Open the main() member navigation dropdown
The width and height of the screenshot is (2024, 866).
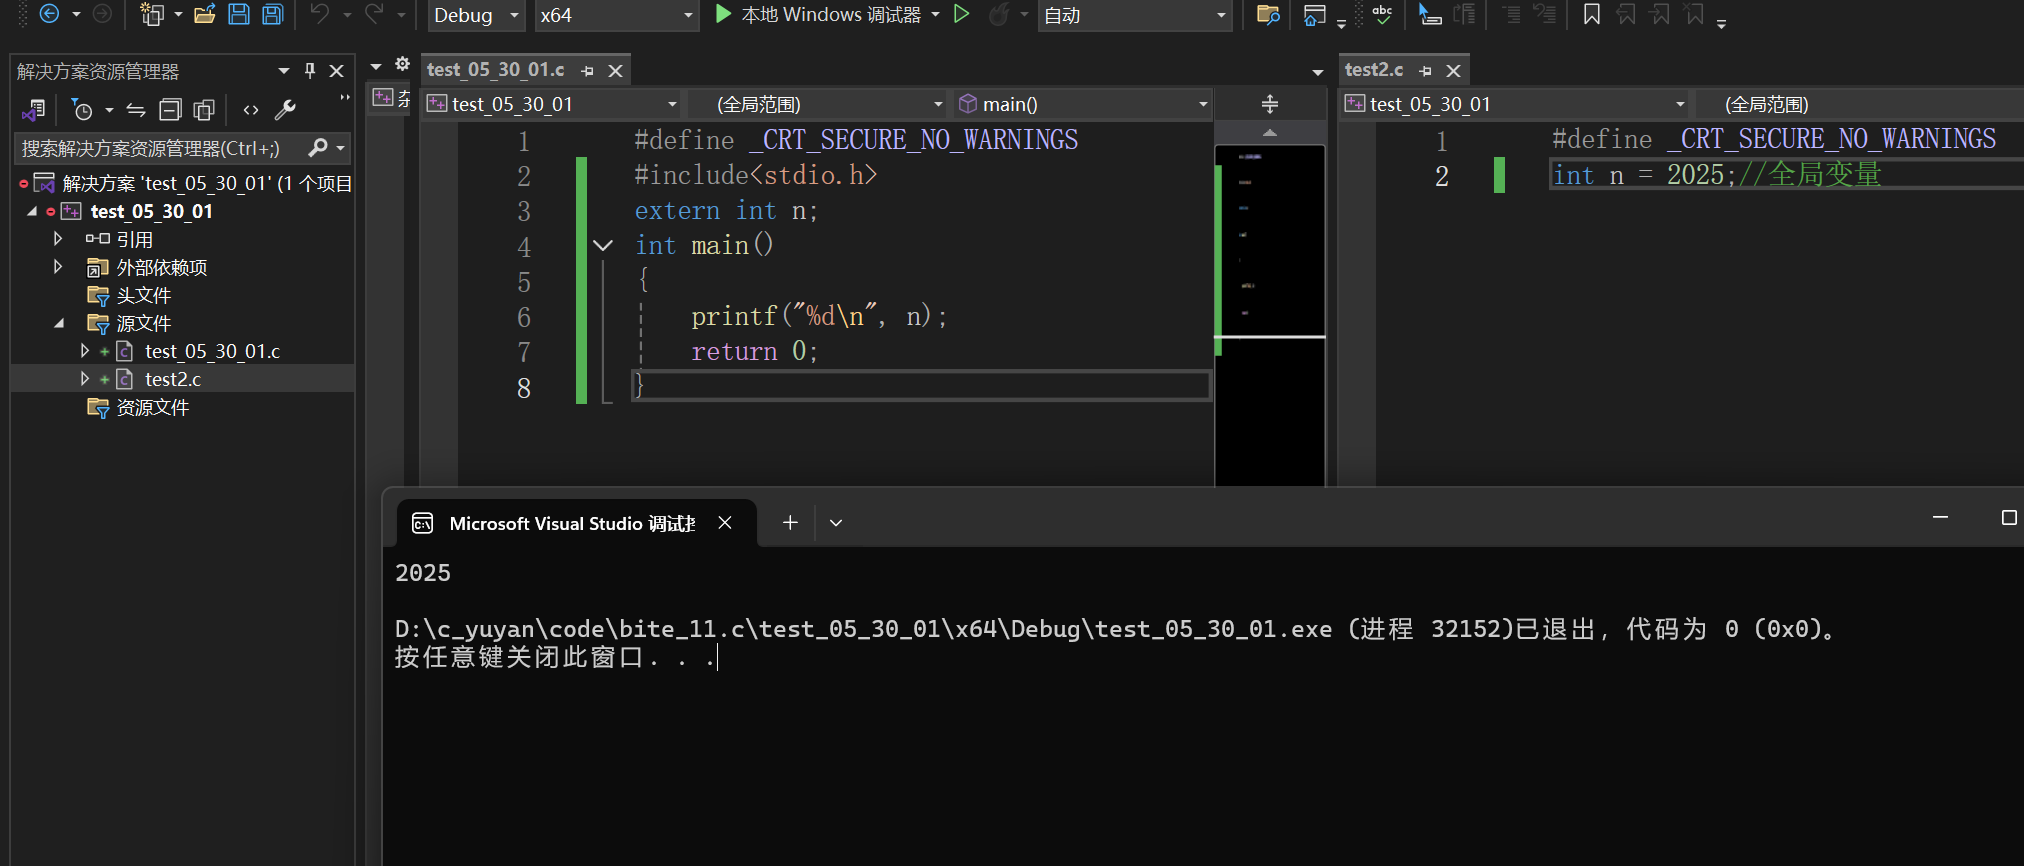[1083, 104]
